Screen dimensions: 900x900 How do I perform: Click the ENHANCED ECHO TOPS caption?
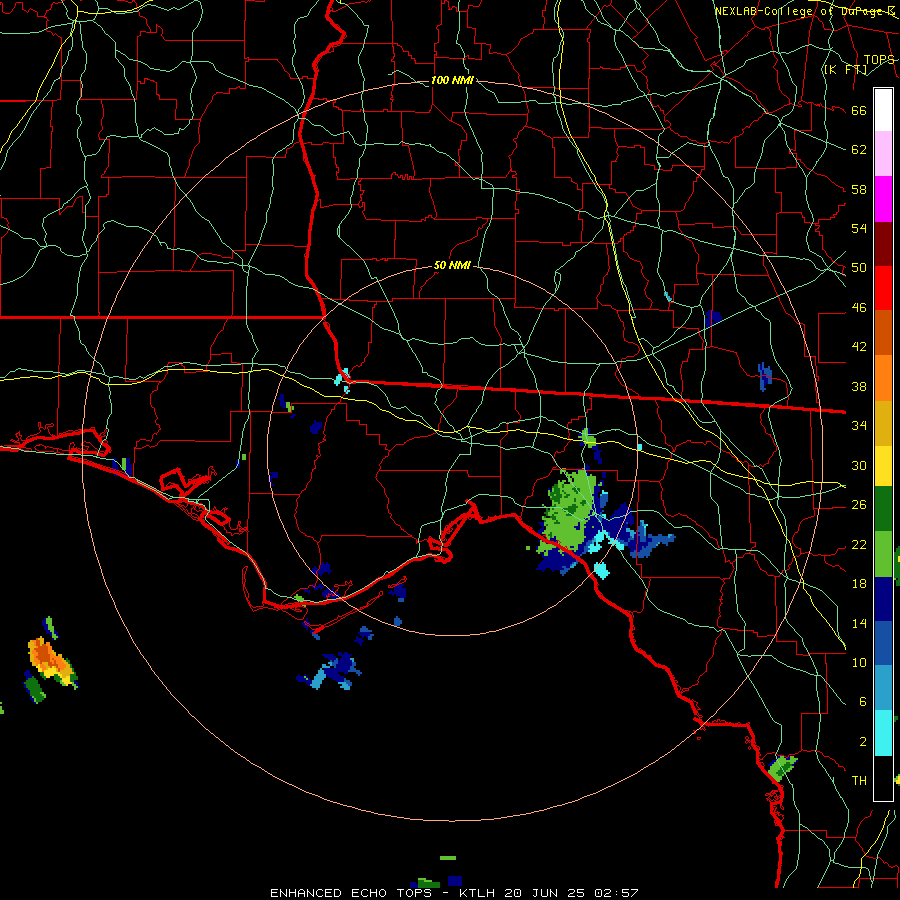351,893
